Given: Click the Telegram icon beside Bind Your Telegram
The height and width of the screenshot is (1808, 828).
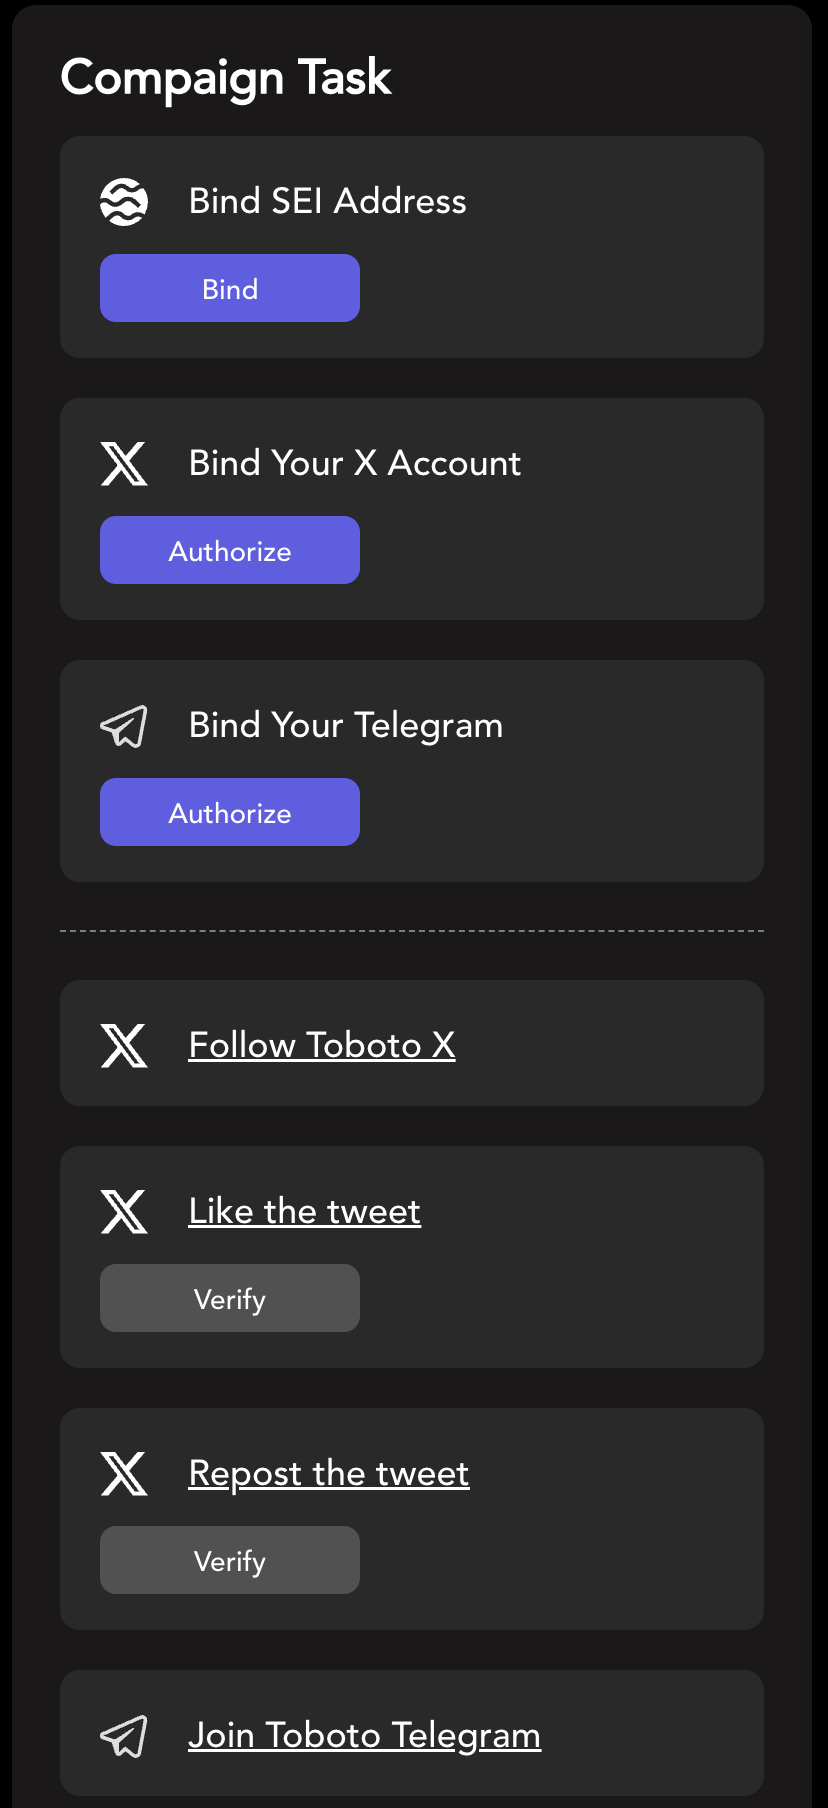Looking at the screenshot, I should click(124, 726).
